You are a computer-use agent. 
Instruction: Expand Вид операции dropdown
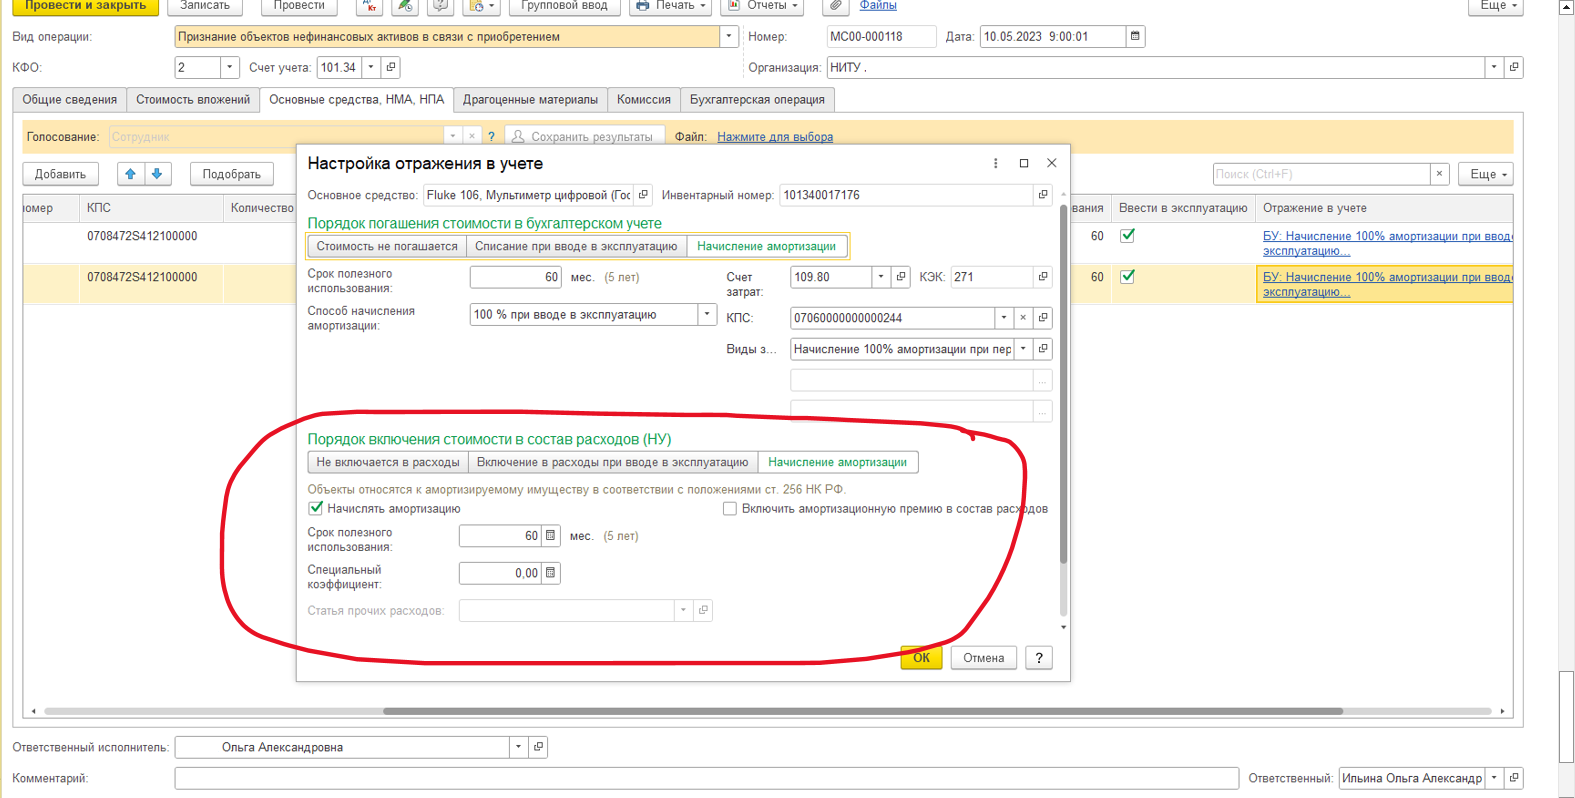pyautogui.click(x=729, y=37)
